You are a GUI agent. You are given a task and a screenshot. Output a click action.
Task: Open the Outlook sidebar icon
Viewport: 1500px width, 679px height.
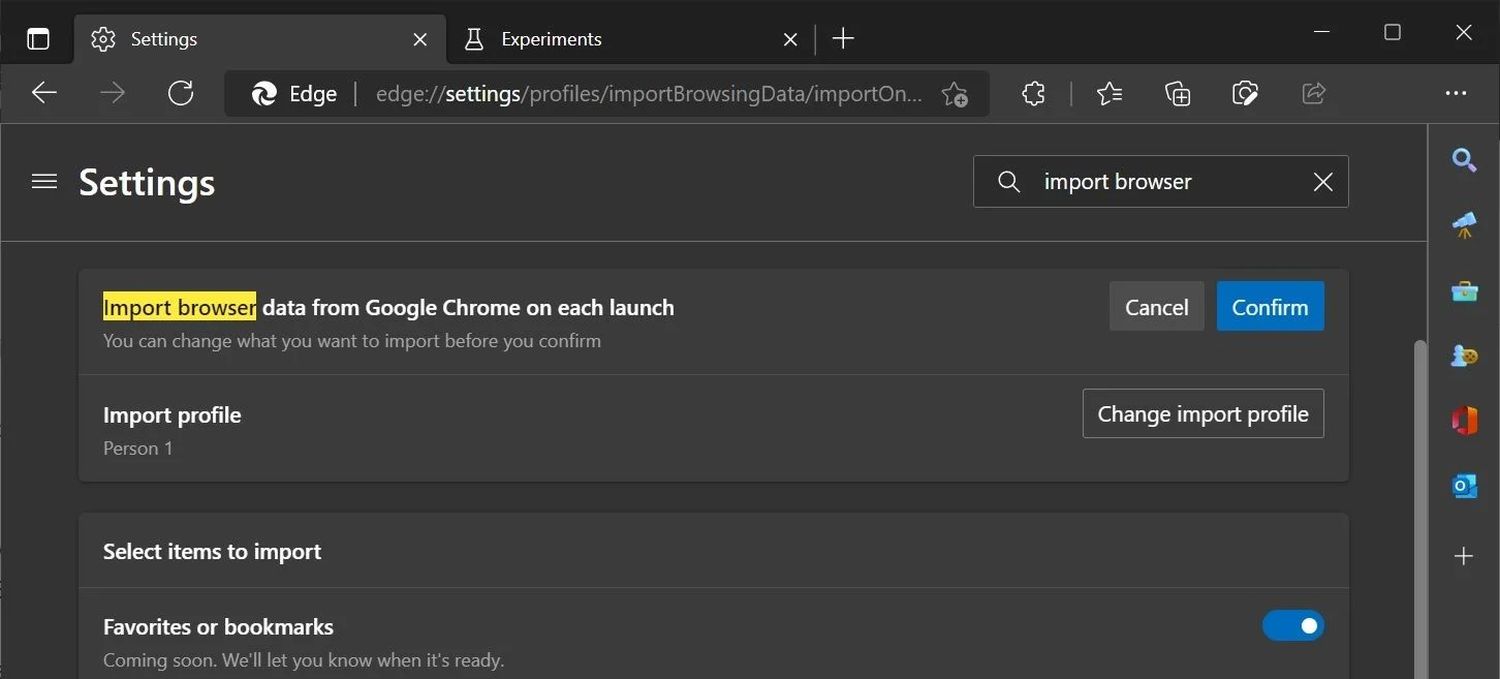coord(1464,486)
